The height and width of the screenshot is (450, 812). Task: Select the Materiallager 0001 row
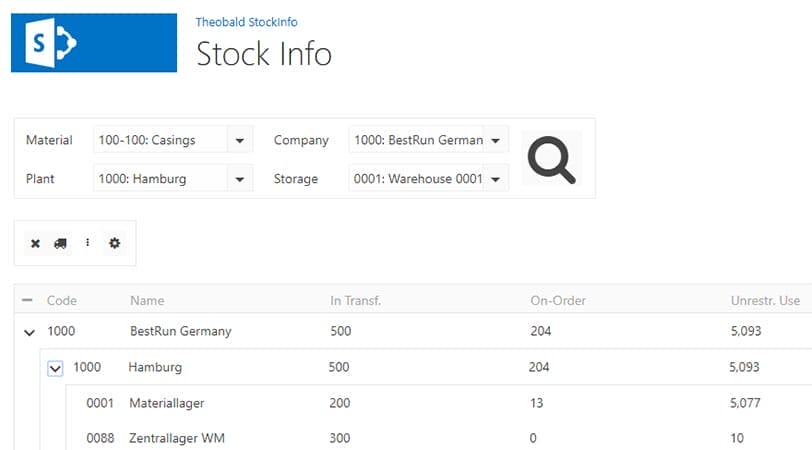tap(439, 403)
